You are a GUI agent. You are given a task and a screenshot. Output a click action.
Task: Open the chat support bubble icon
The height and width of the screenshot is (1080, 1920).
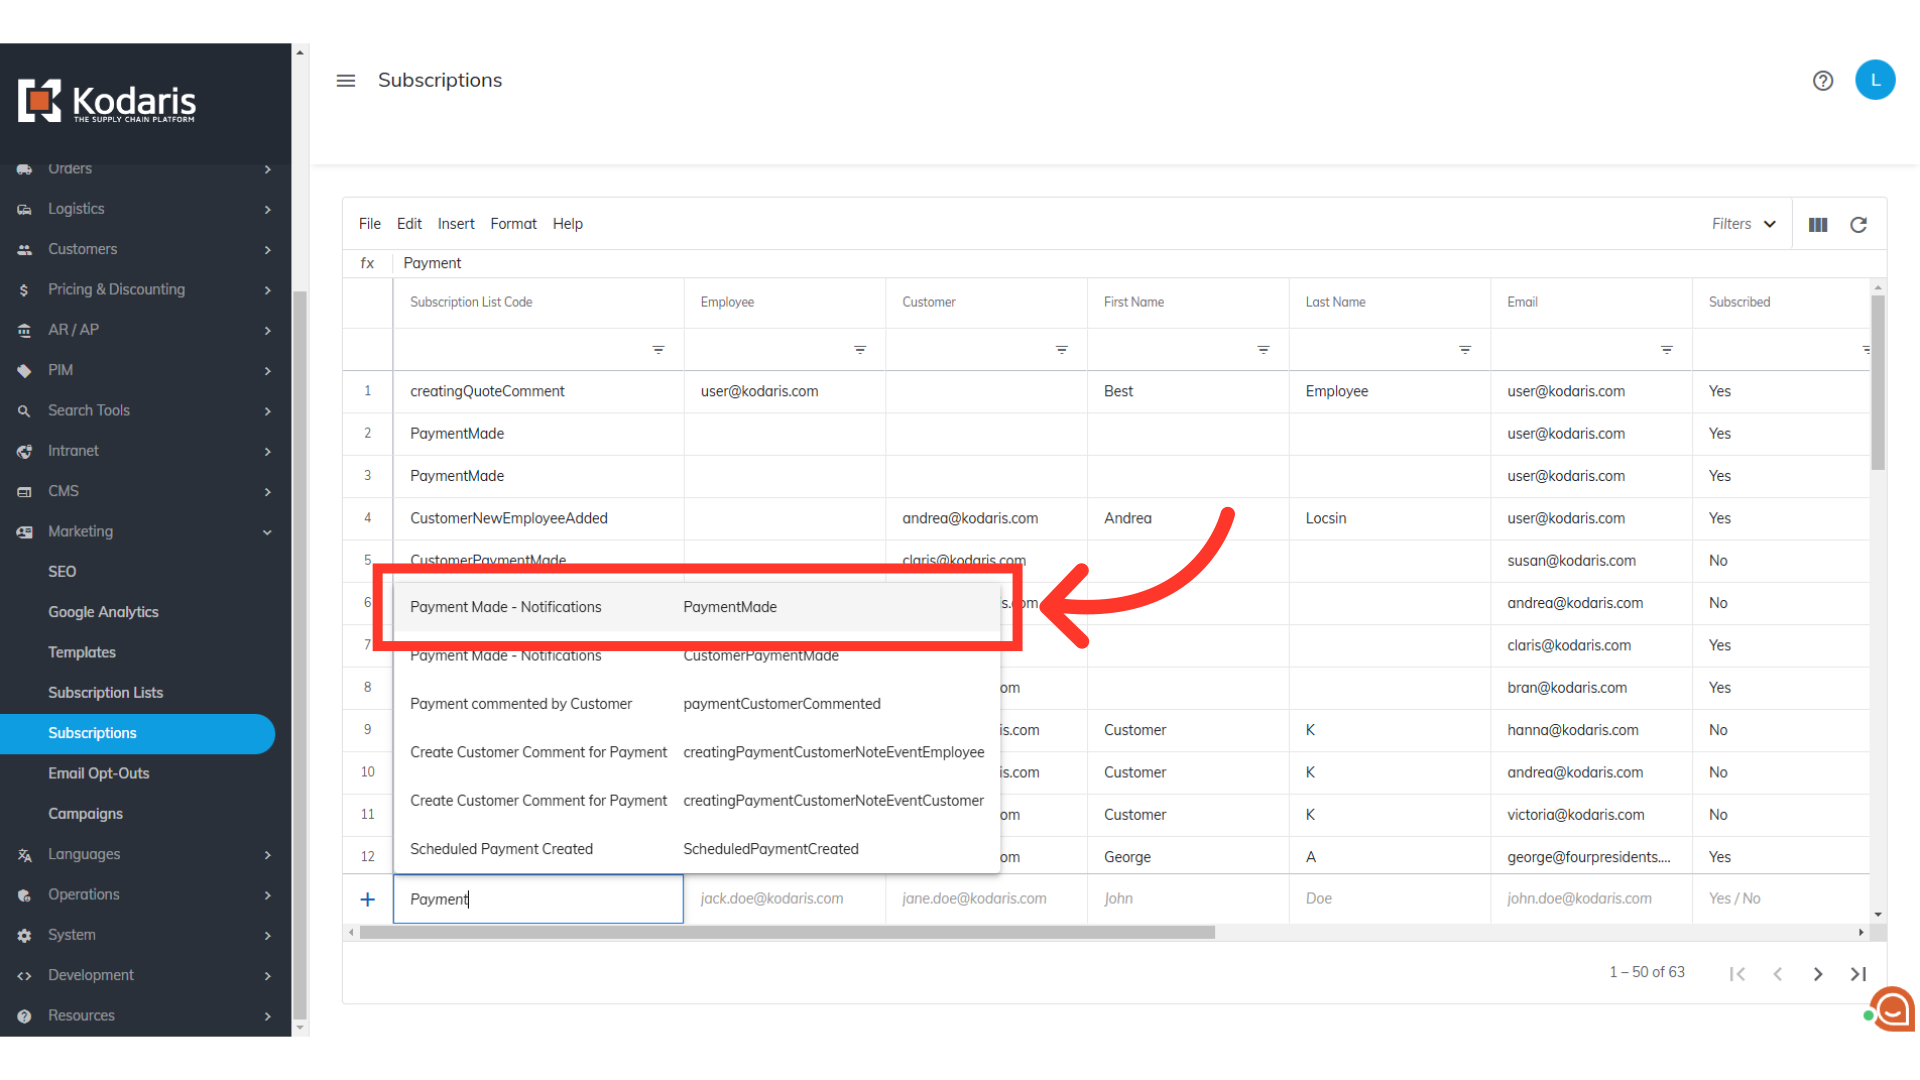(x=1893, y=1009)
